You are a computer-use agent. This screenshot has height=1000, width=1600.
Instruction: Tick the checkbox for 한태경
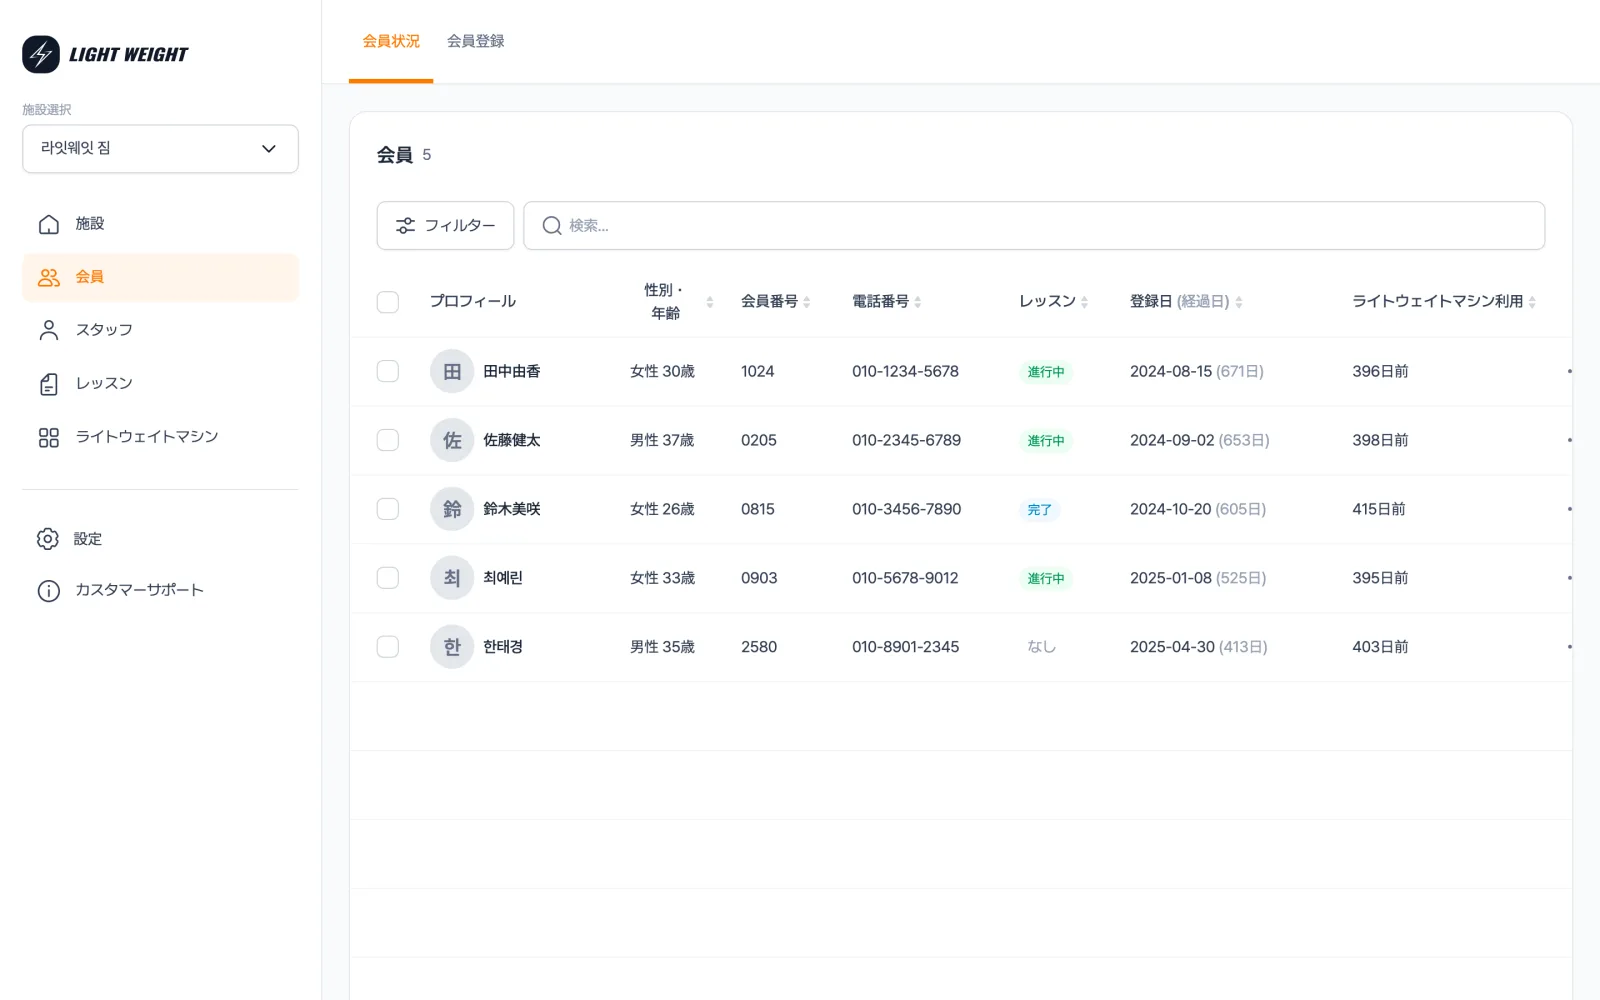pyautogui.click(x=388, y=648)
